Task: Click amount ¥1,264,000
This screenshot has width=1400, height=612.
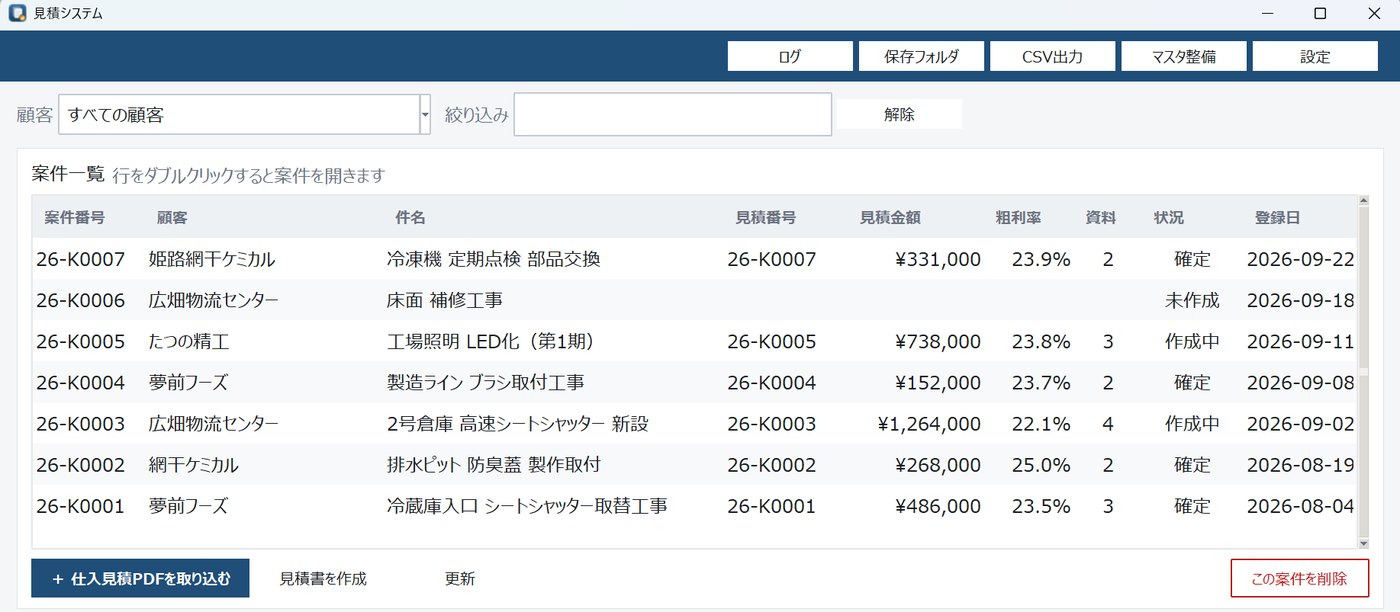Action: click(x=929, y=423)
